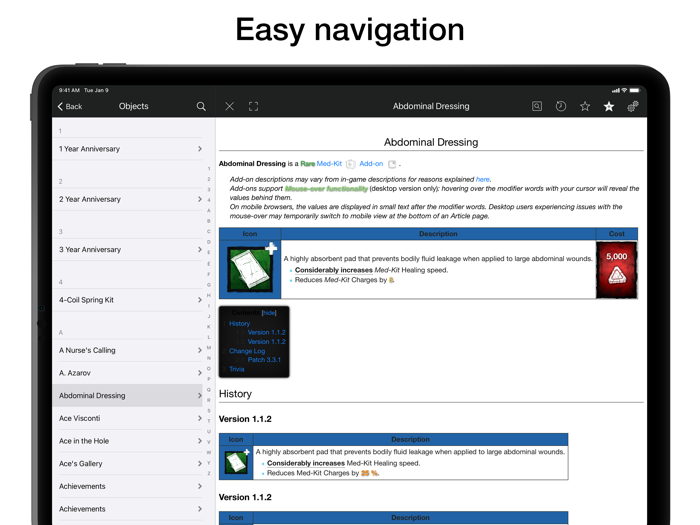
Task: Jump to letter Z in index bar
Action: click(x=208, y=473)
